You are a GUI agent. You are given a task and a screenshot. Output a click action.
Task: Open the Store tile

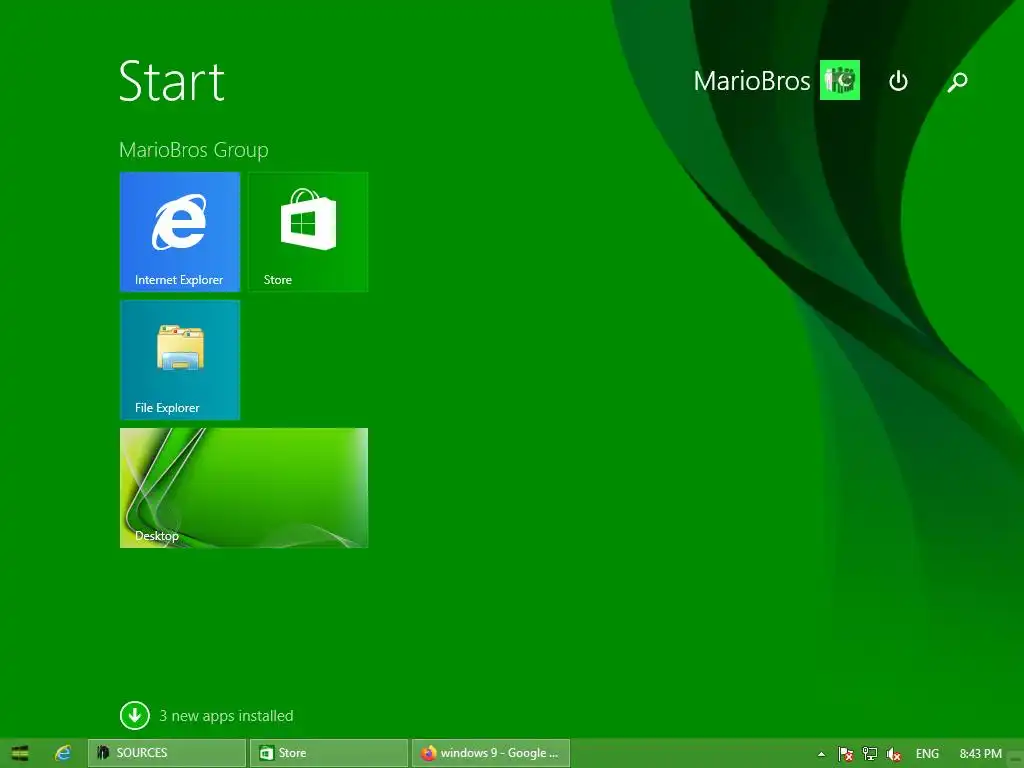pyautogui.click(x=308, y=231)
